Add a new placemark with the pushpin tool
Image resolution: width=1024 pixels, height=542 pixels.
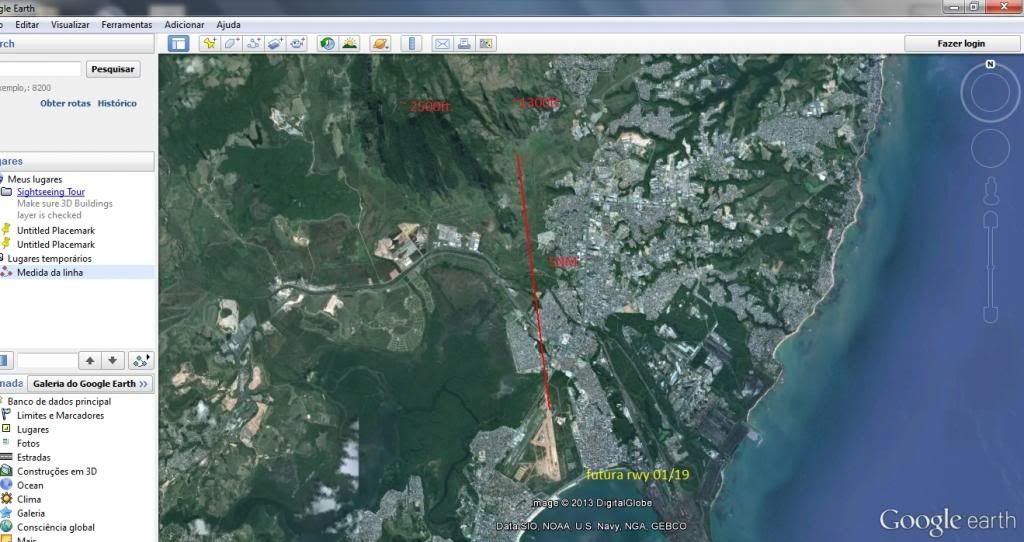[210, 44]
